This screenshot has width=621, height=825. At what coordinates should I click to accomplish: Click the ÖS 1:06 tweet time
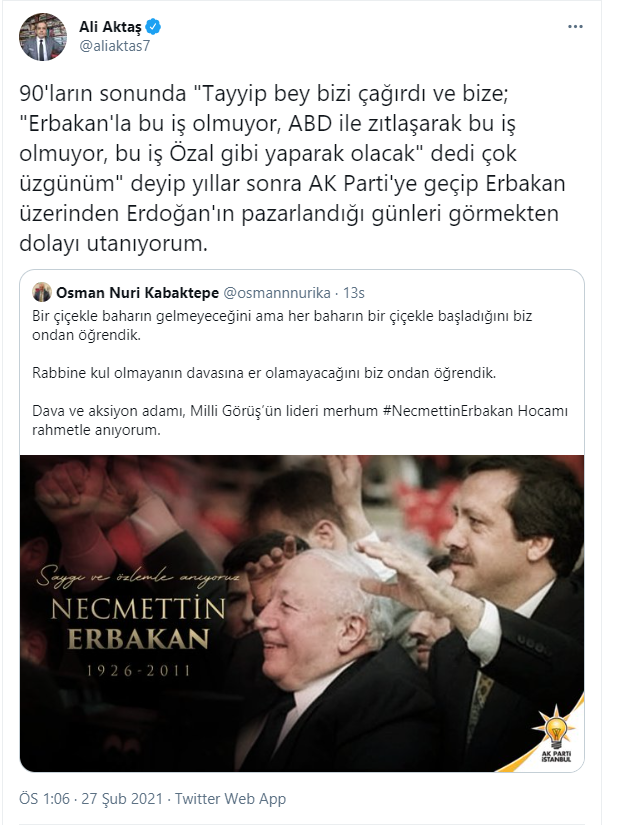pyautogui.click(x=45, y=799)
